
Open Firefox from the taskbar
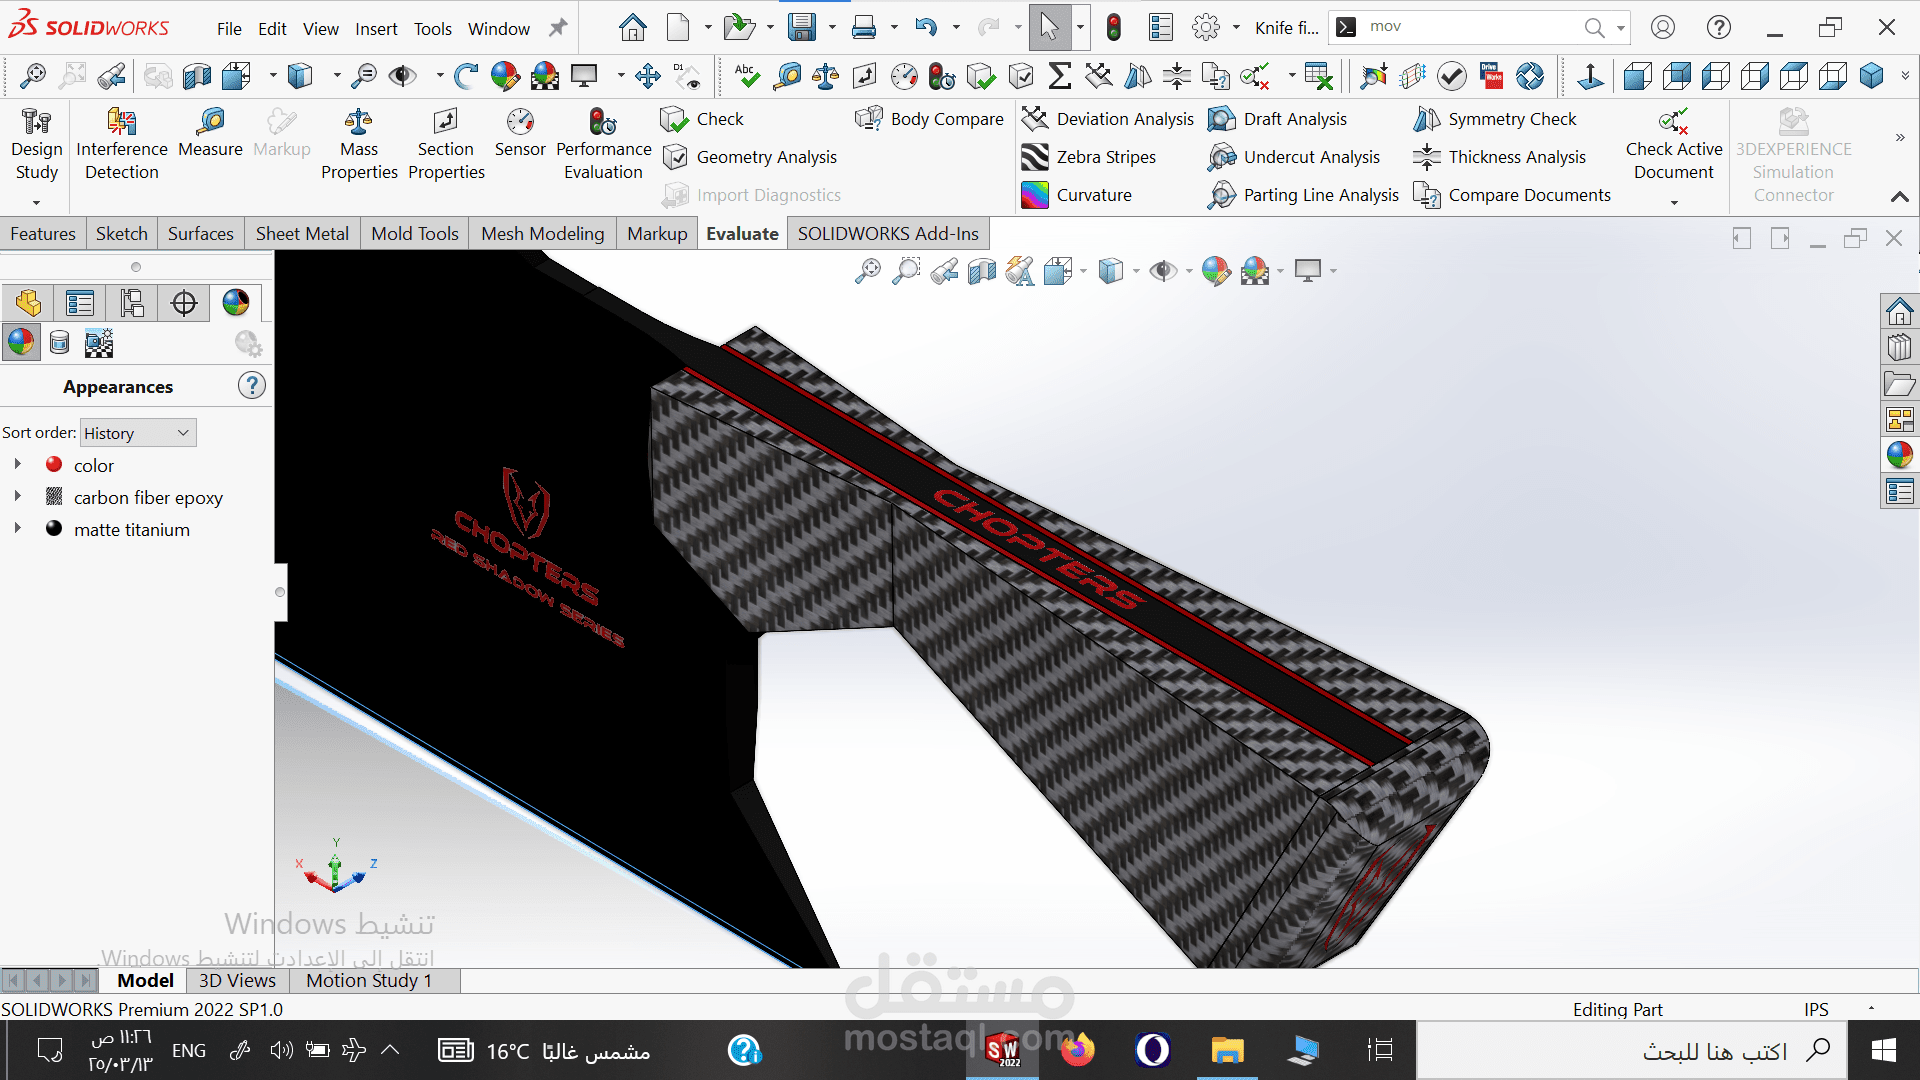pos(1077,1050)
